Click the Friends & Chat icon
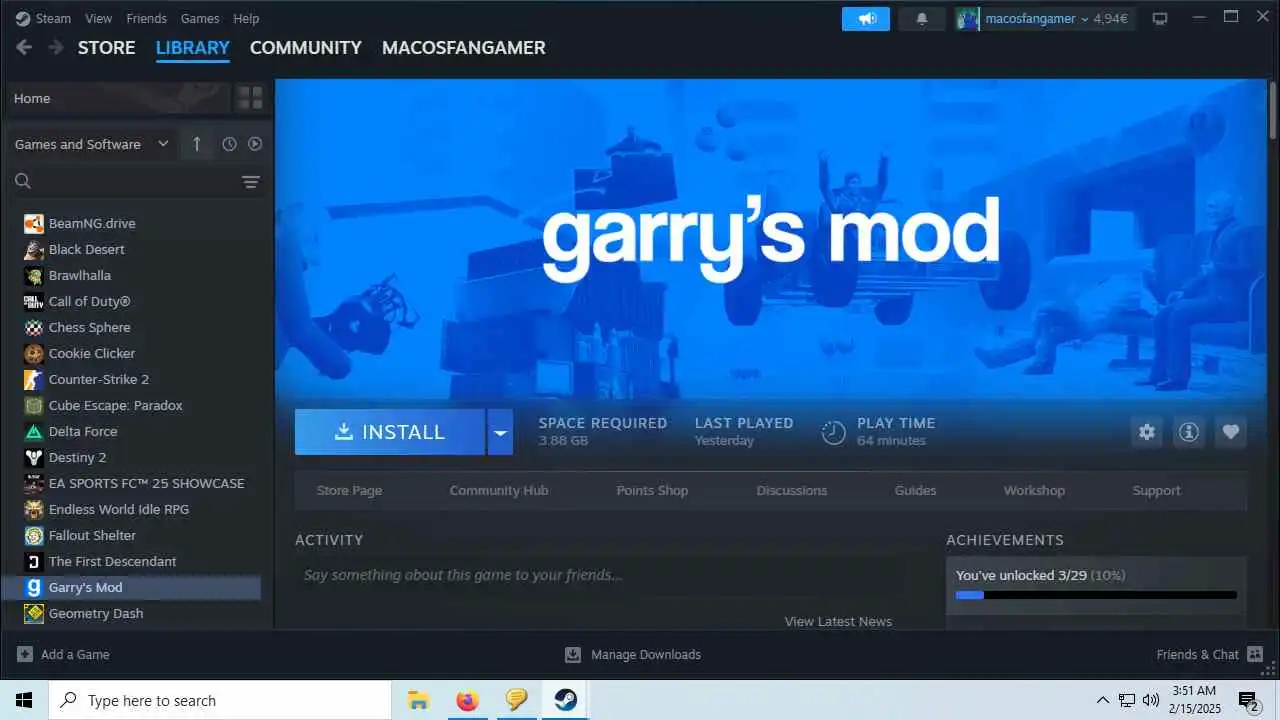This screenshot has height=720, width=1280. coord(1255,654)
